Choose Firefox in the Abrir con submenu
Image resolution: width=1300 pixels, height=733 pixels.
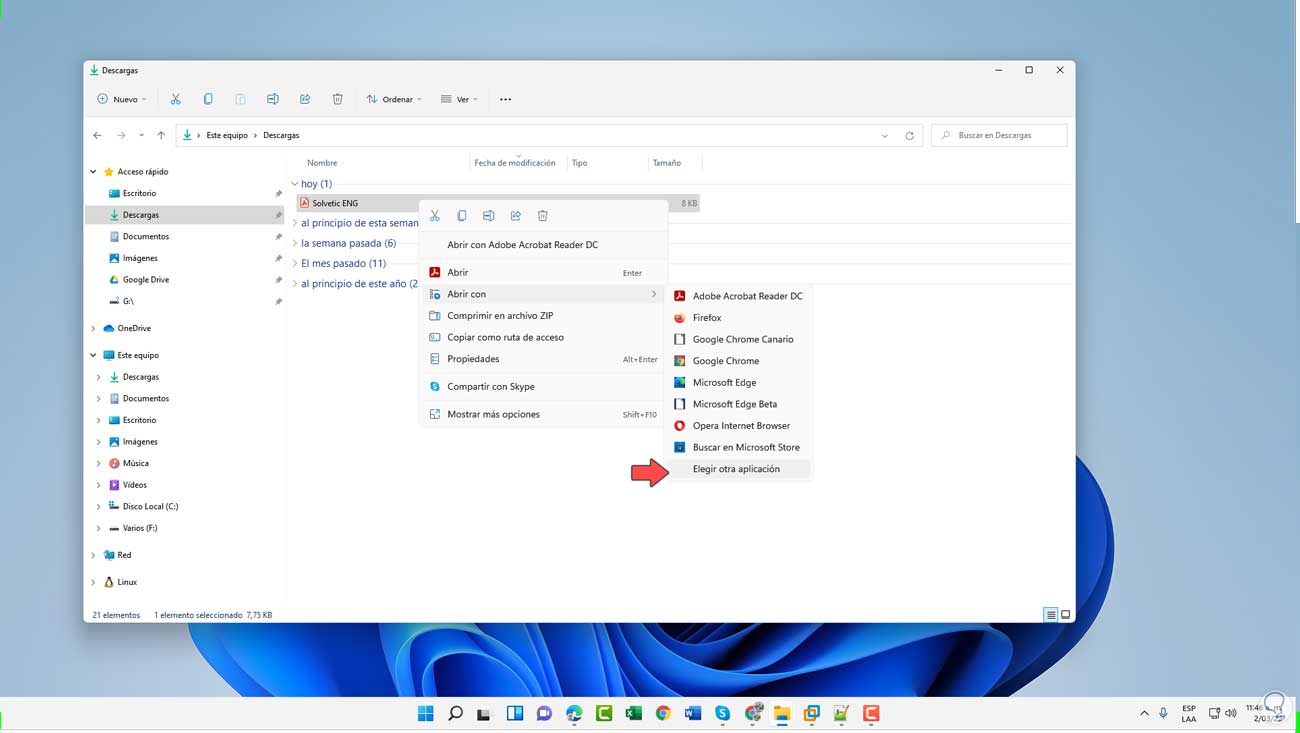[740, 318]
